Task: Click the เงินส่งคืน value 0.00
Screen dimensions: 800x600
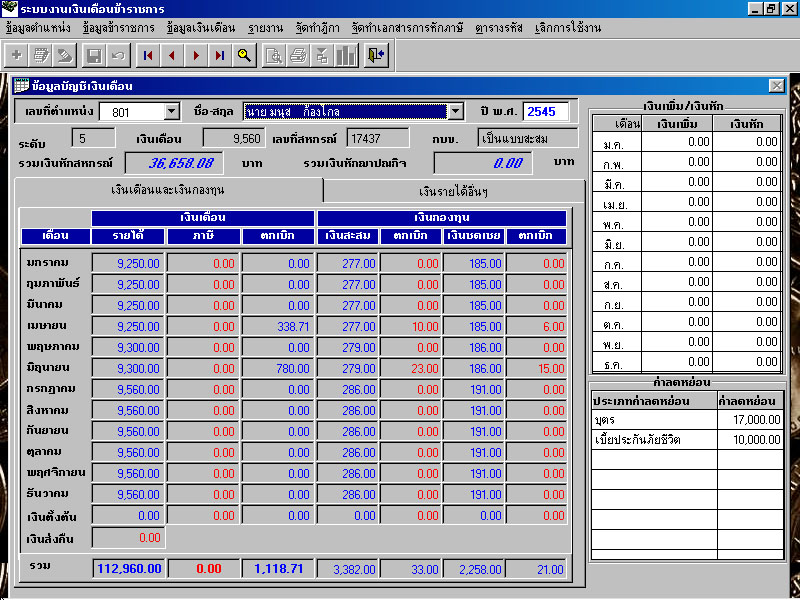Action: coord(128,538)
